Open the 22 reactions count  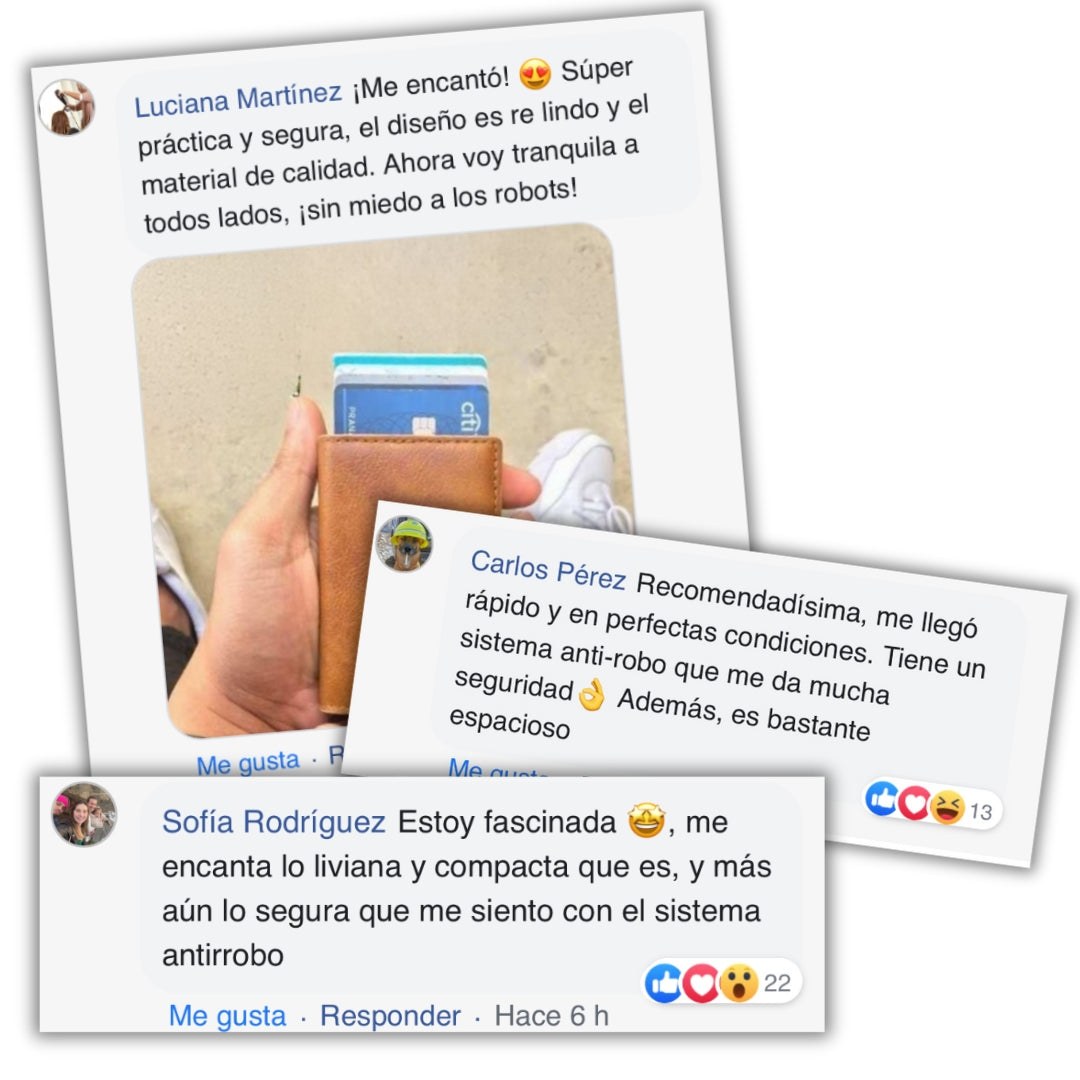click(777, 983)
